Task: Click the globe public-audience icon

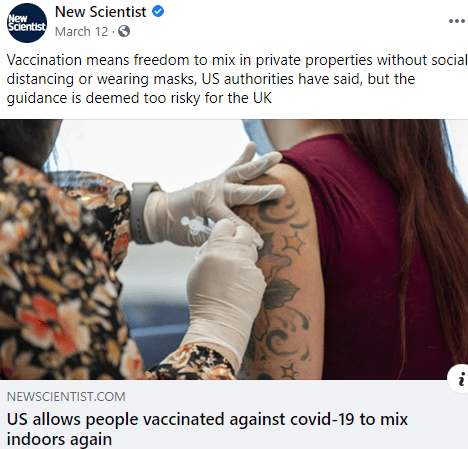Action: click(124, 31)
